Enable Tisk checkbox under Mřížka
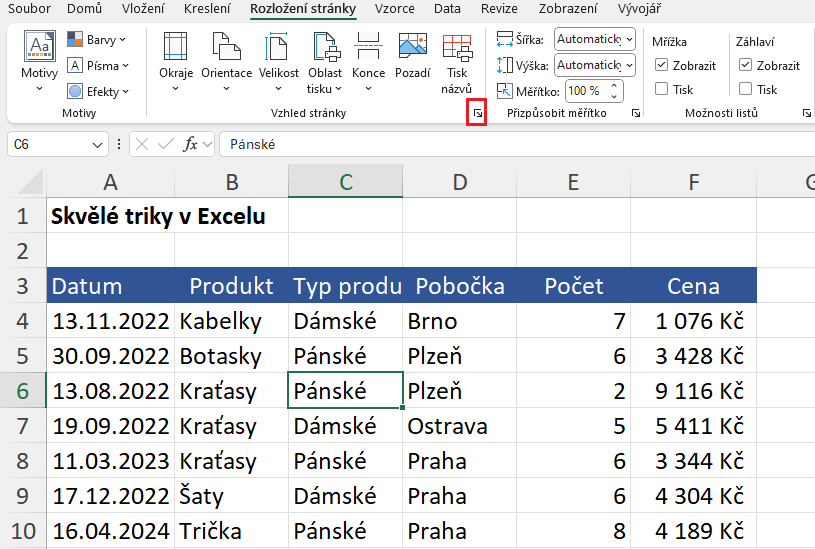 click(x=661, y=89)
